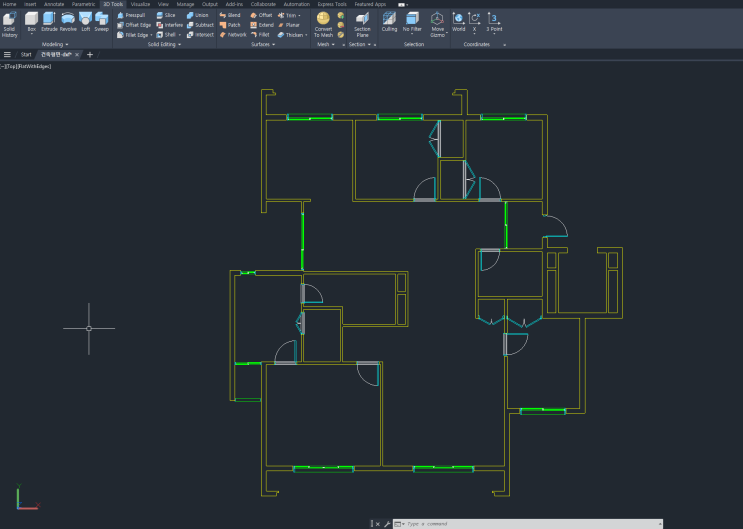
Task: Activate the Slice tool
Action: [x=166, y=15]
